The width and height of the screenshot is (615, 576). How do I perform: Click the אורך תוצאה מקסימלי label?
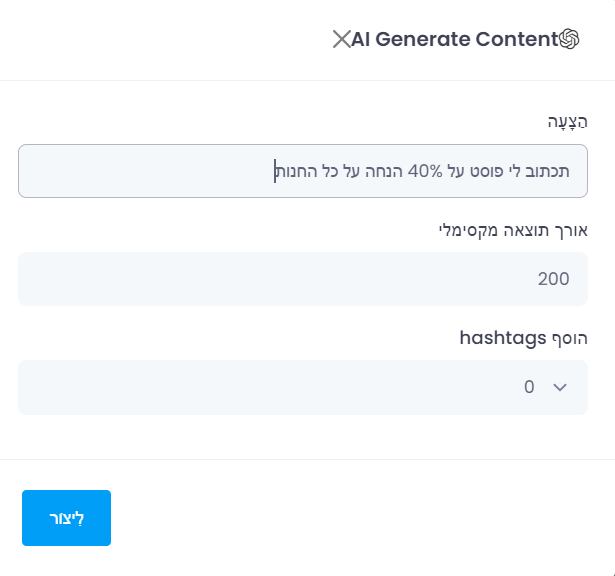(513, 229)
